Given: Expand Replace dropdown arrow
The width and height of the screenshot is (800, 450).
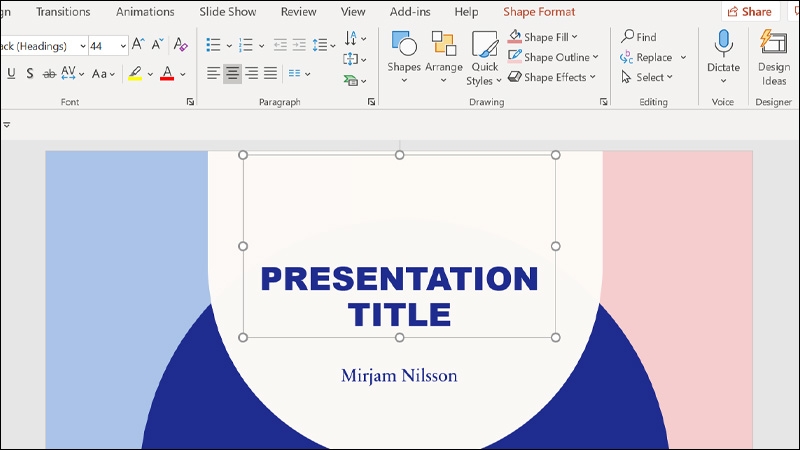Looking at the screenshot, I should tap(683, 58).
